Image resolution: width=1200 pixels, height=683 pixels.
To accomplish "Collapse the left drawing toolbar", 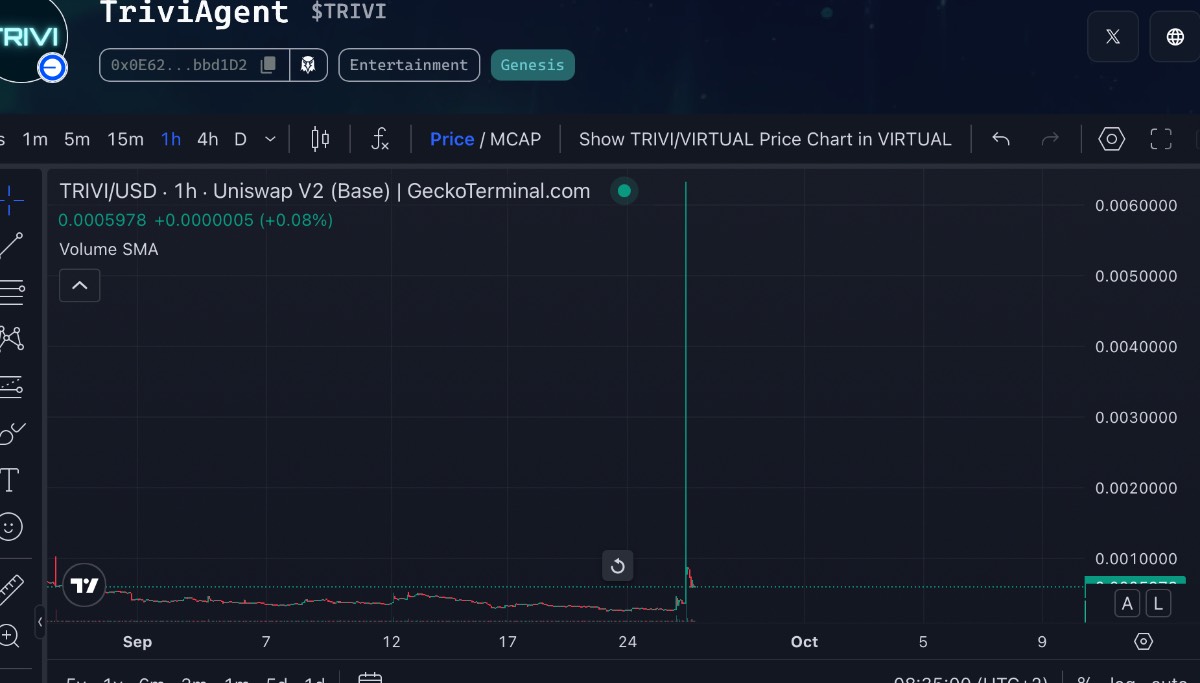I will tap(40, 621).
